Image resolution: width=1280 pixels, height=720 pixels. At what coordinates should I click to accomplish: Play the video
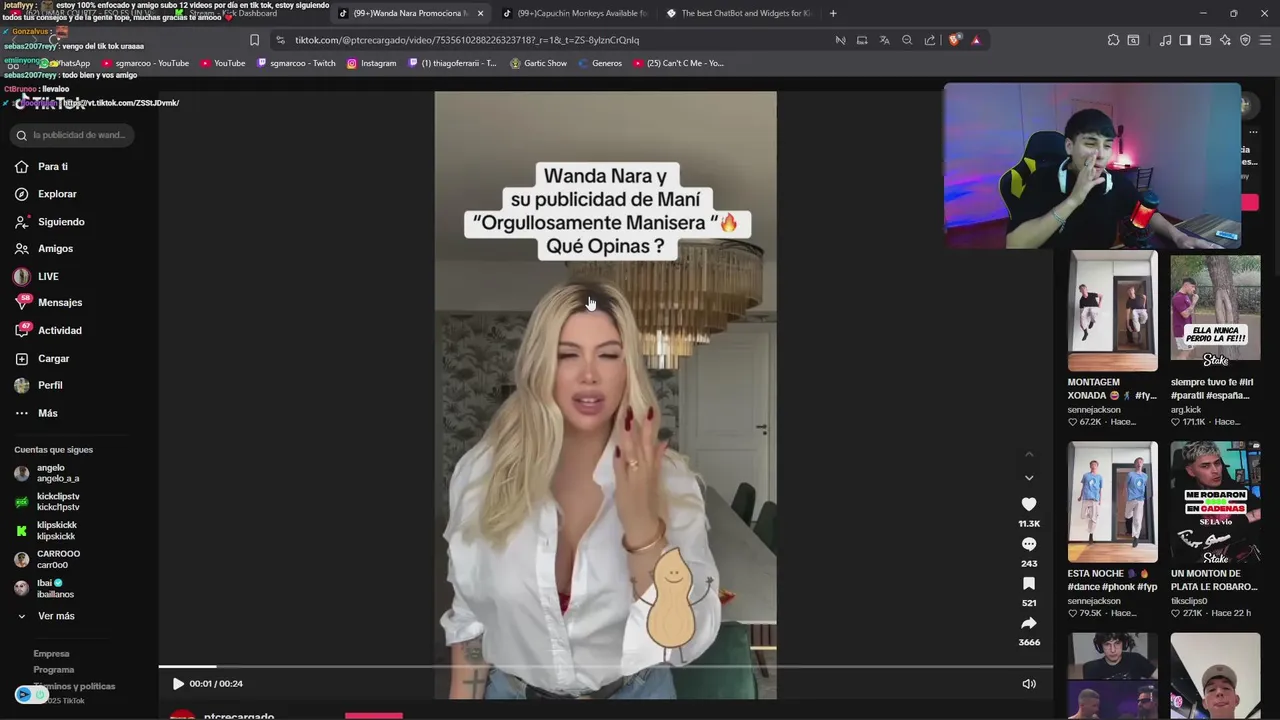pos(178,684)
